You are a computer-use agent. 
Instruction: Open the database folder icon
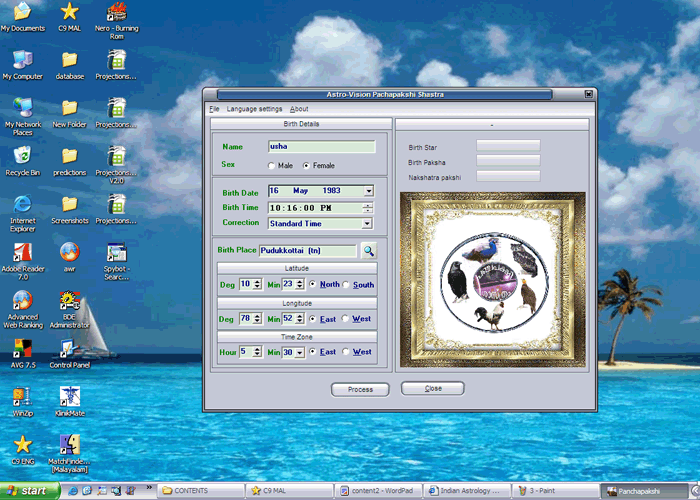tap(70, 65)
